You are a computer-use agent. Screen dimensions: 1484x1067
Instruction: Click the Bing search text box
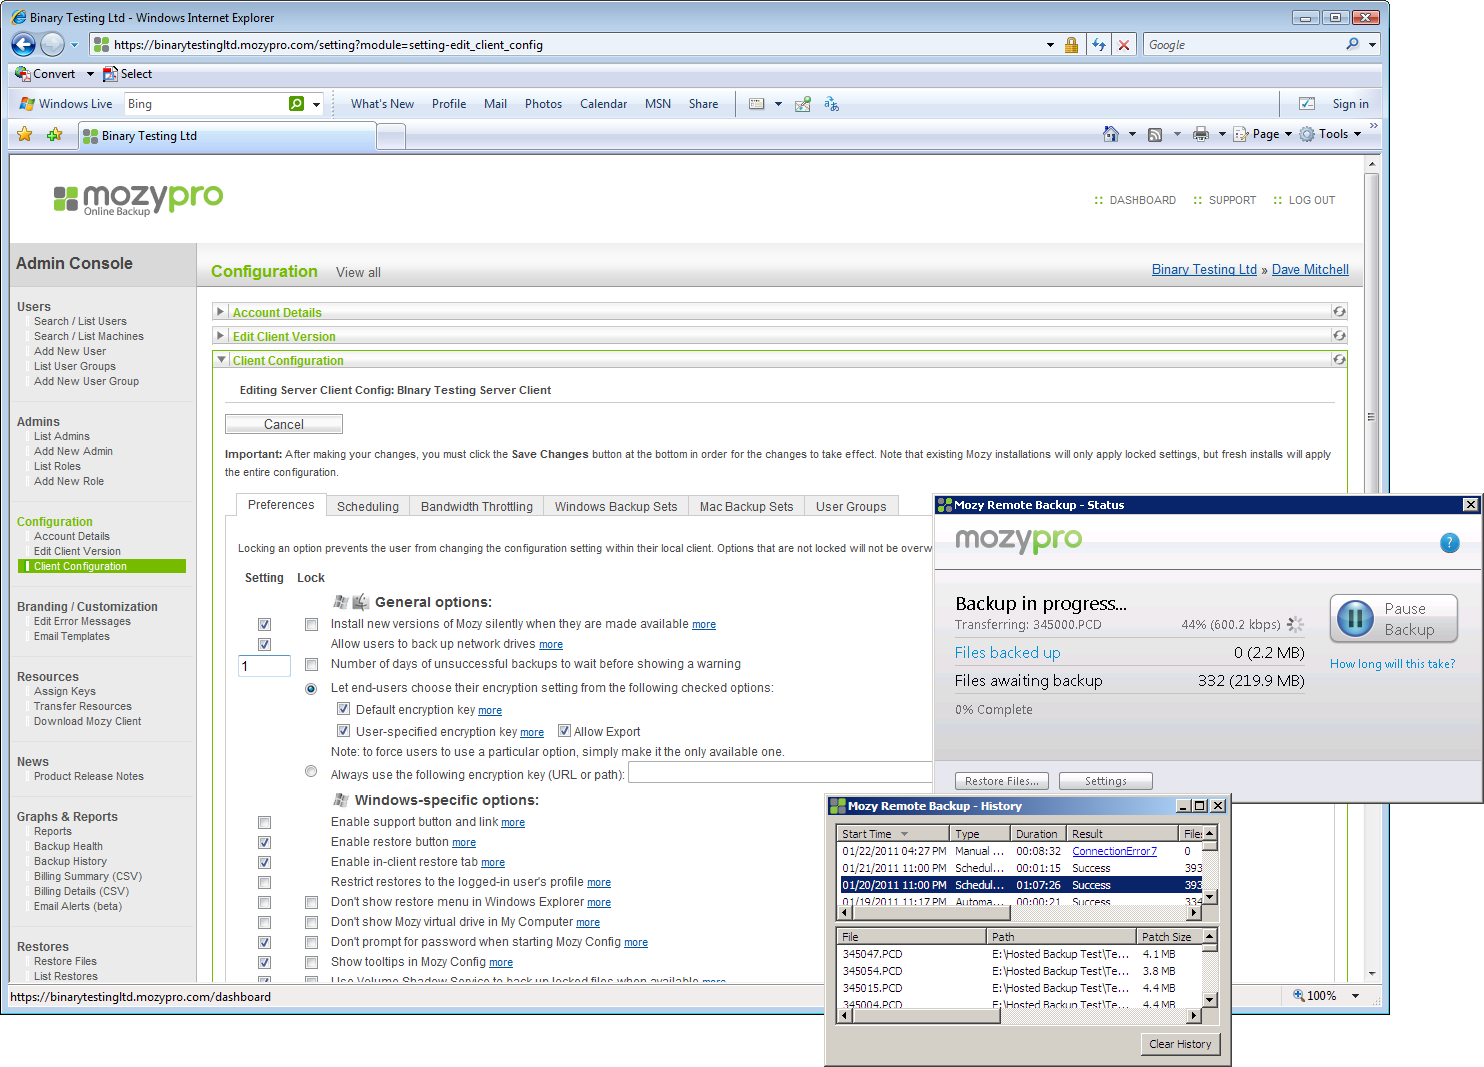click(x=206, y=104)
